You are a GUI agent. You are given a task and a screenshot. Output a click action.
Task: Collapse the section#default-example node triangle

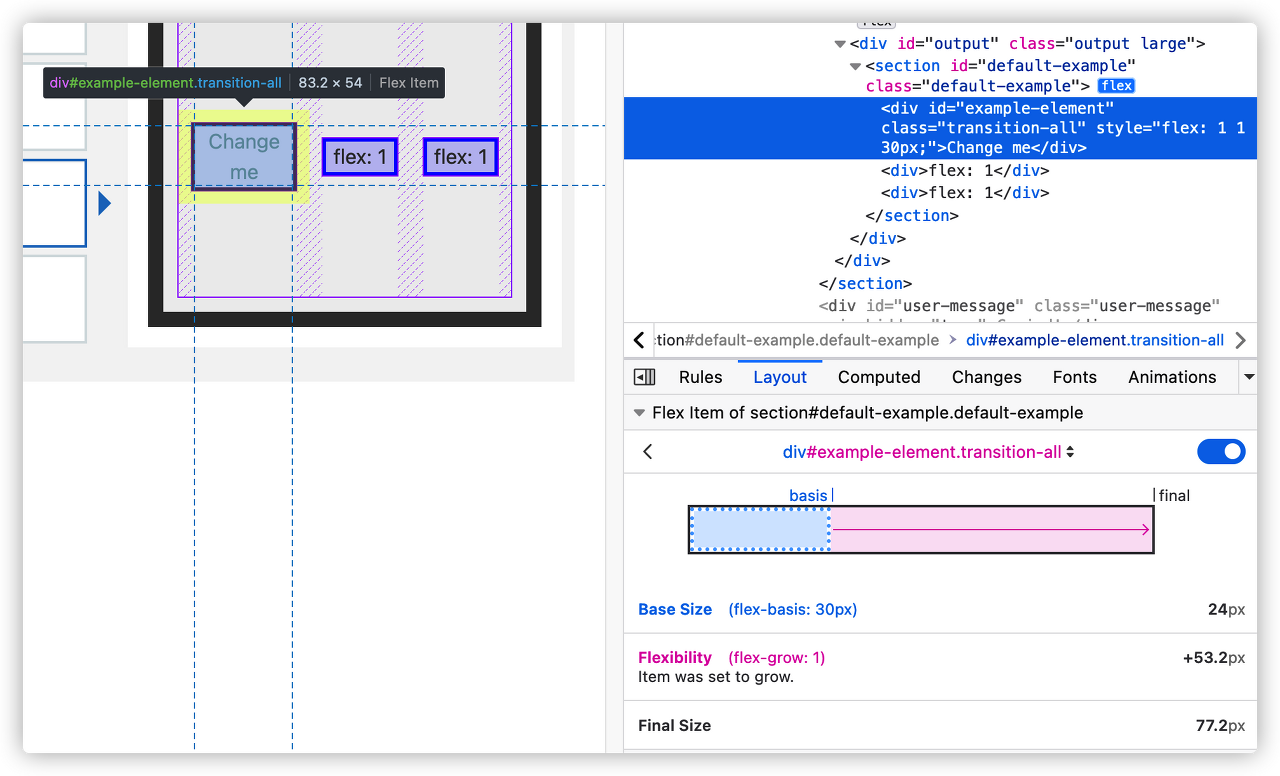click(x=856, y=66)
